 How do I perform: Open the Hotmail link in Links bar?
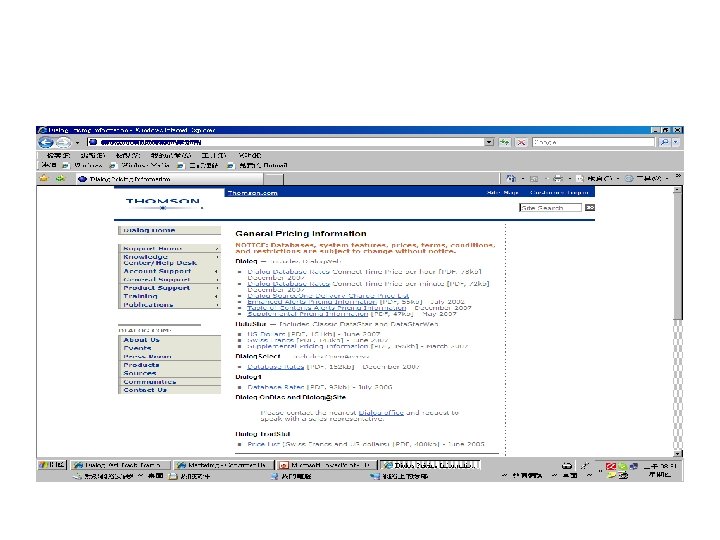(x=258, y=165)
